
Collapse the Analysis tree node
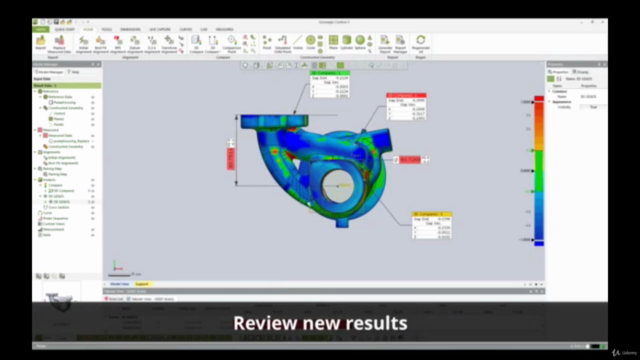[x=36, y=180]
